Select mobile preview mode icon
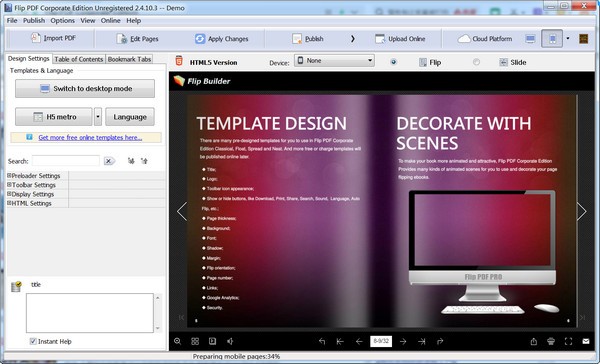This screenshot has width=600, height=364. [x=552, y=39]
